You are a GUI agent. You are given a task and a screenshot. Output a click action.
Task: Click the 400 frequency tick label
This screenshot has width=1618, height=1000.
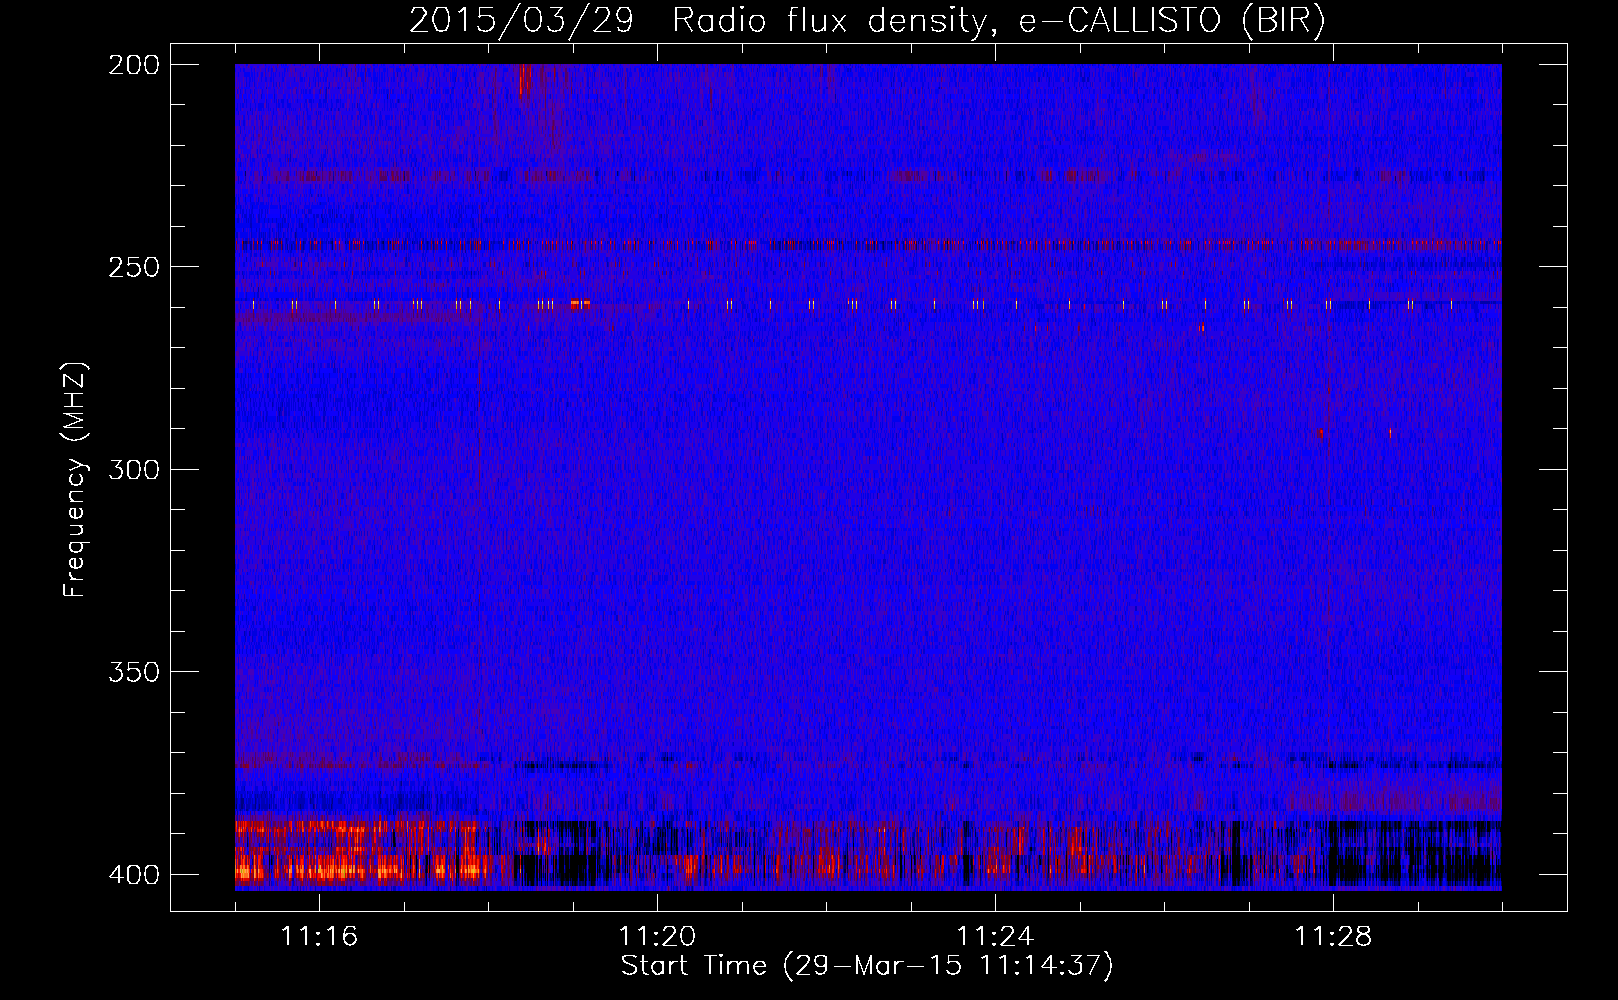133,875
